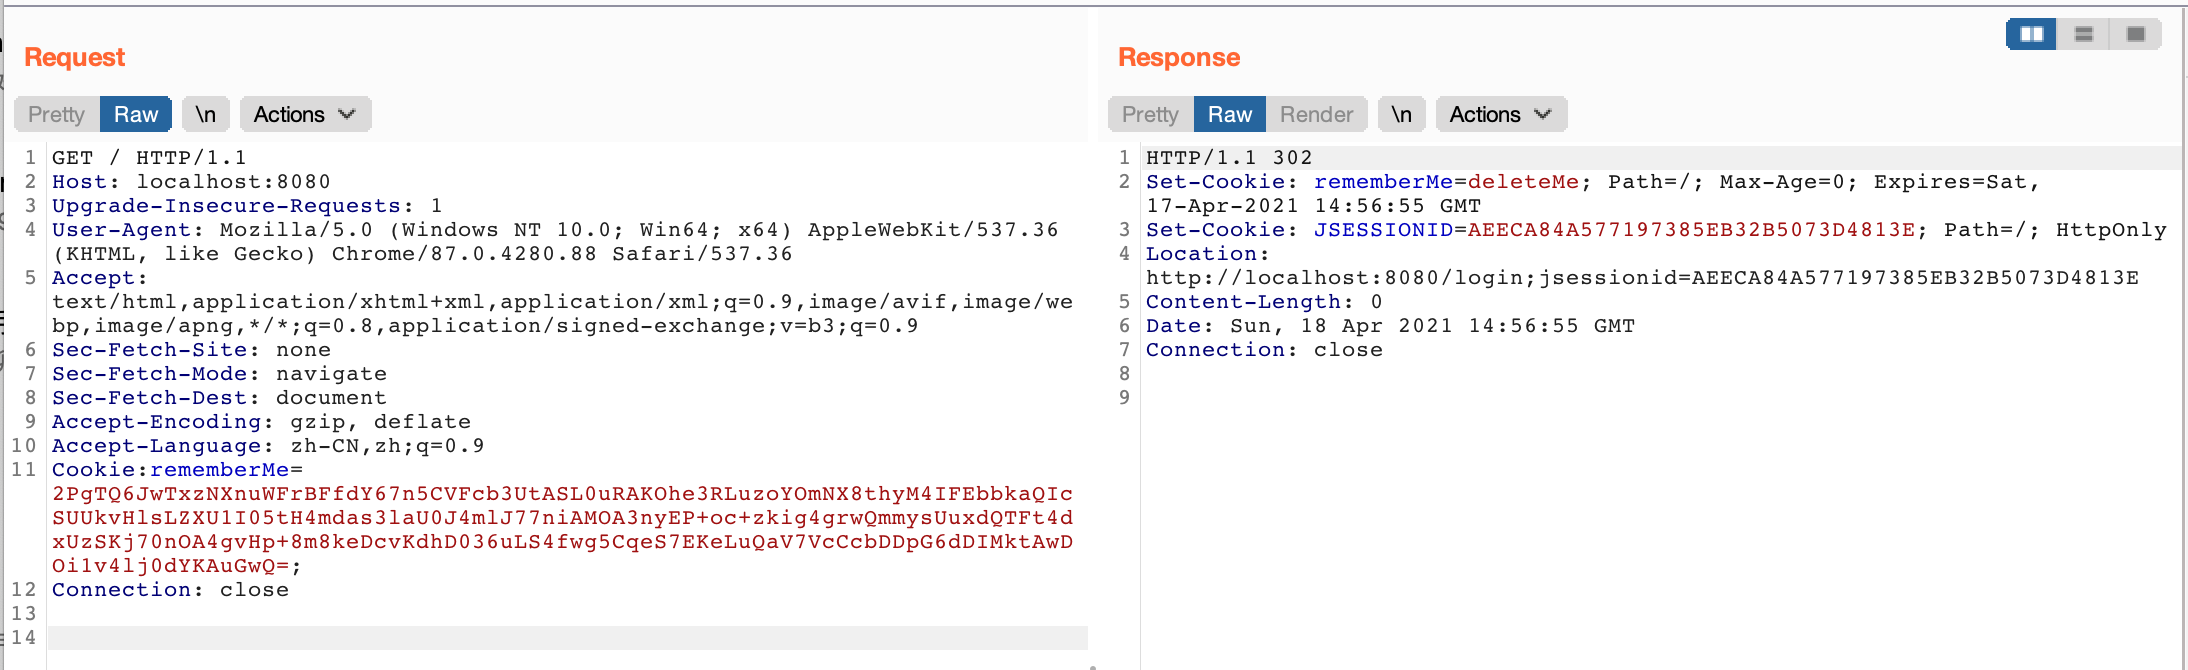Open the Request Actions dropdown
The image size is (2188, 670).
305,115
